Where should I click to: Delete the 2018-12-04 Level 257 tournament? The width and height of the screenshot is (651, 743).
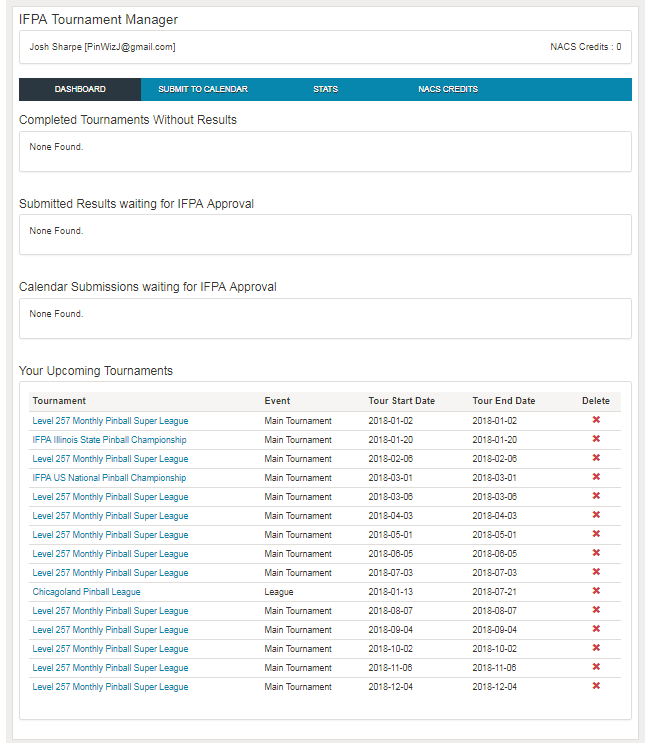(x=596, y=686)
